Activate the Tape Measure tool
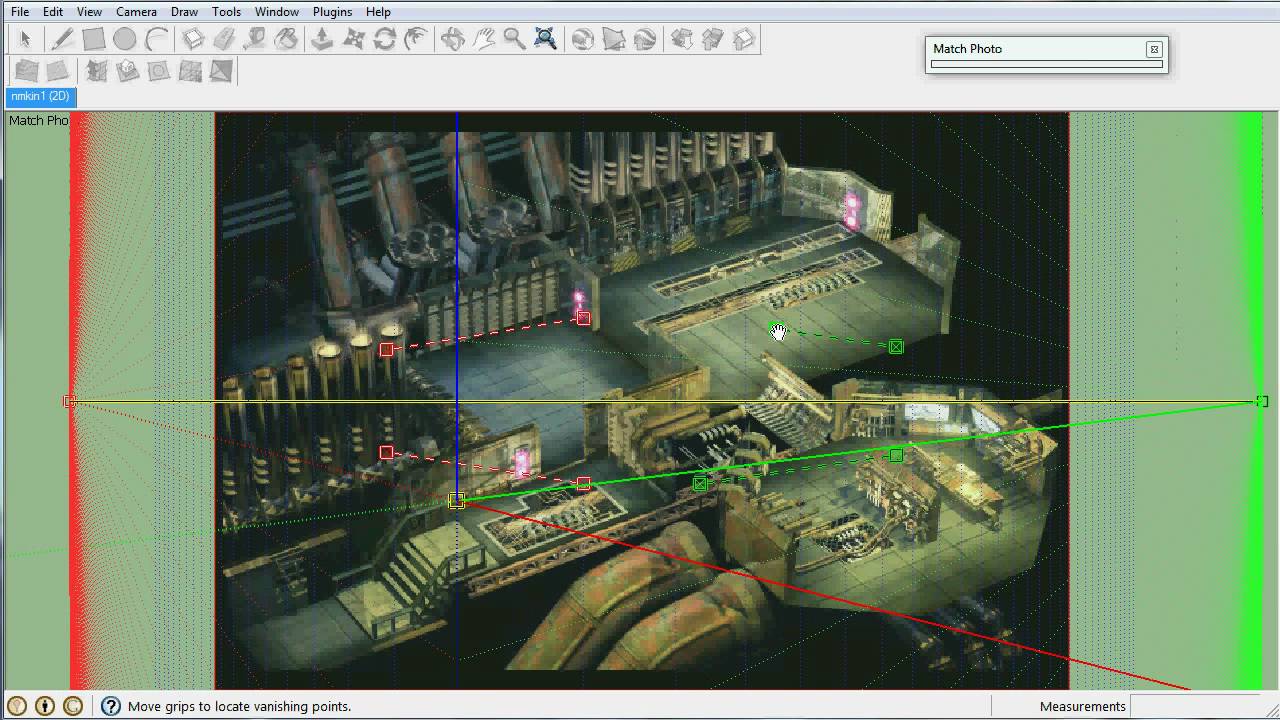The image size is (1280, 720). tap(255, 39)
